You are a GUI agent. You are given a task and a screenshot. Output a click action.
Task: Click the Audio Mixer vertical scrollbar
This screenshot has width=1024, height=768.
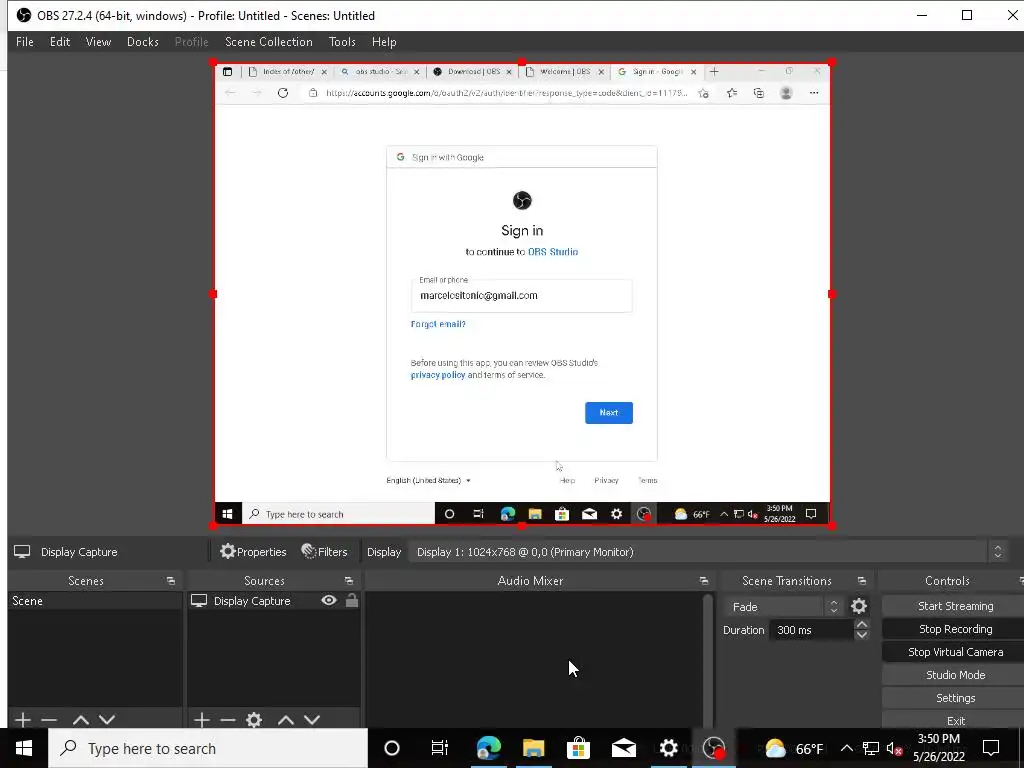tap(707, 660)
